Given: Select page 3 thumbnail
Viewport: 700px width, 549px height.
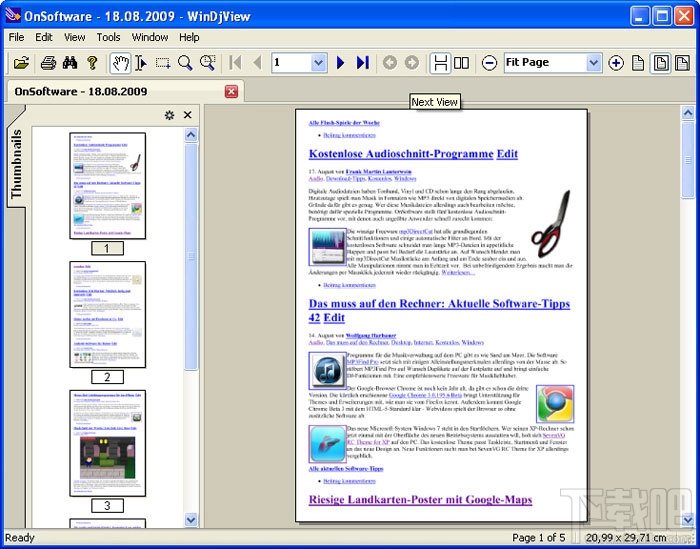Looking at the screenshot, I should coord(108,443).
